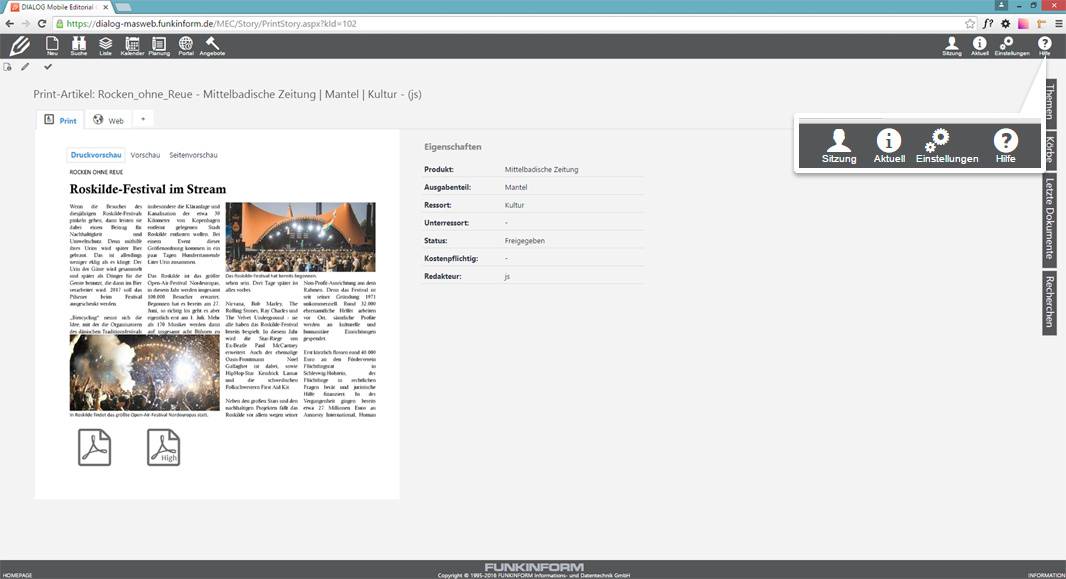Image resolution: width=1066 pixels, height=579 pixels.
Task: Add a channel with the plus tab
Action: (143, 120)
